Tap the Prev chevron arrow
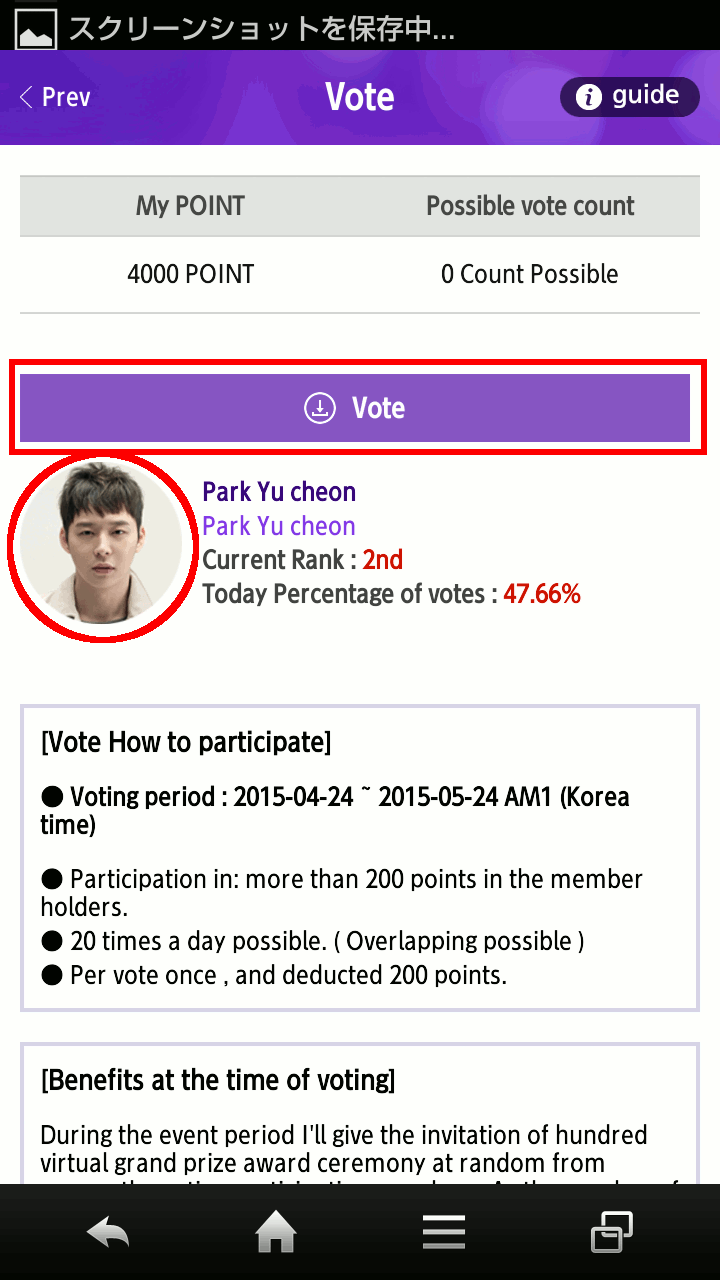This screenshot has width=720, height=1280. (26, 97)
